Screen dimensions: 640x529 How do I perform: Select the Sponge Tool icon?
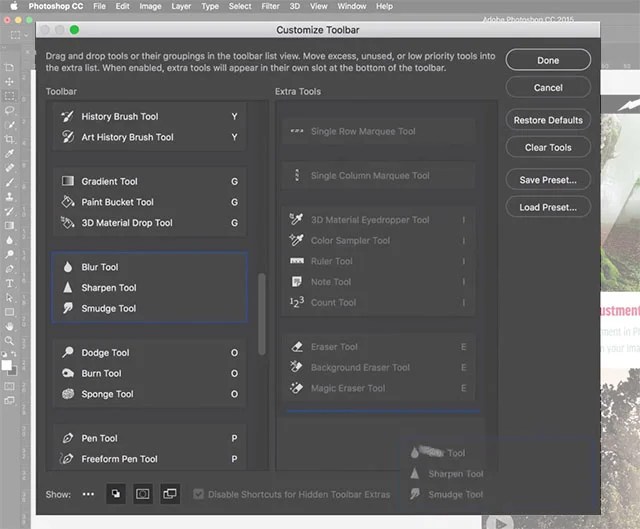tap(68, 394)
